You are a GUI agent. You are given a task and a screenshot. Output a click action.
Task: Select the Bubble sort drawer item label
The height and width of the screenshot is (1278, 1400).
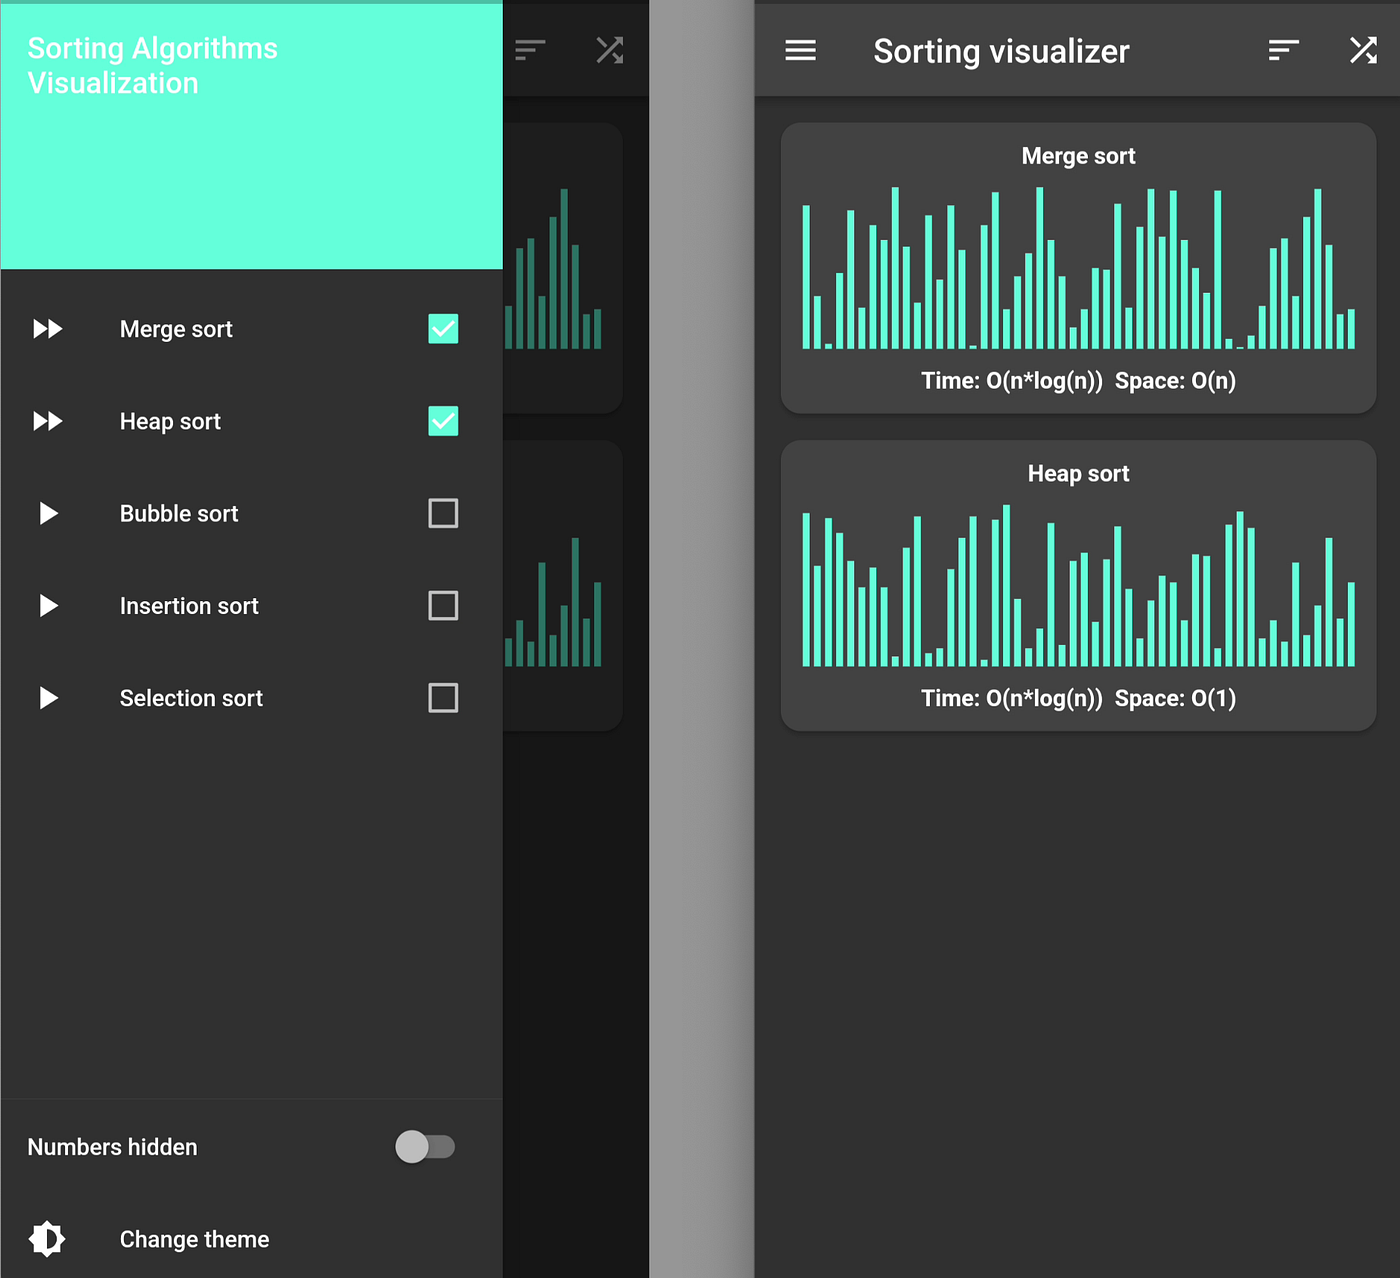179,513
